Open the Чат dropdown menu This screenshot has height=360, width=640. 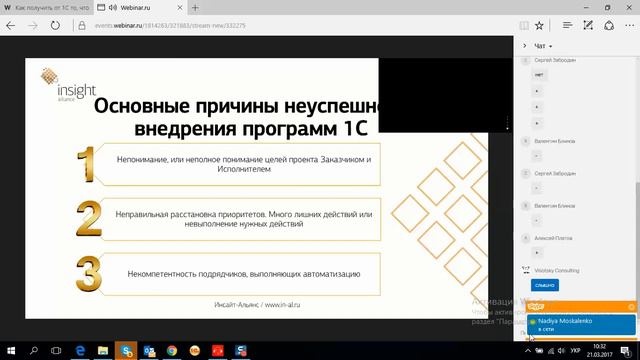point(543,46)
